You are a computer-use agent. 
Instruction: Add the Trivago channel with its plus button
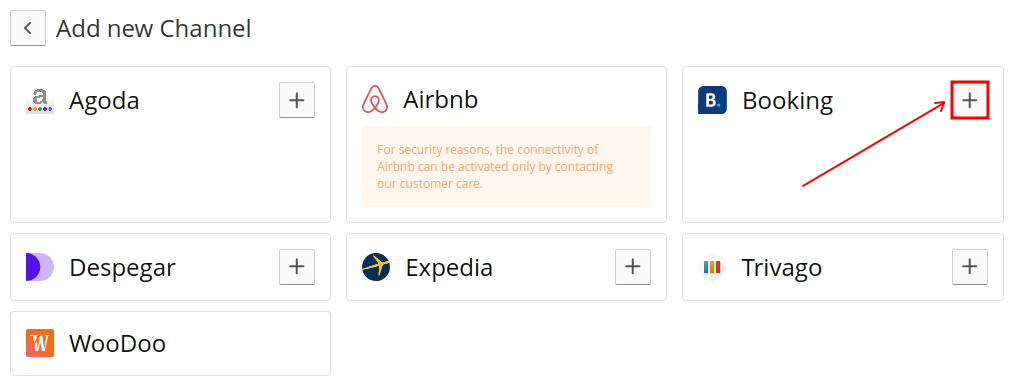[x=970, y=267]
